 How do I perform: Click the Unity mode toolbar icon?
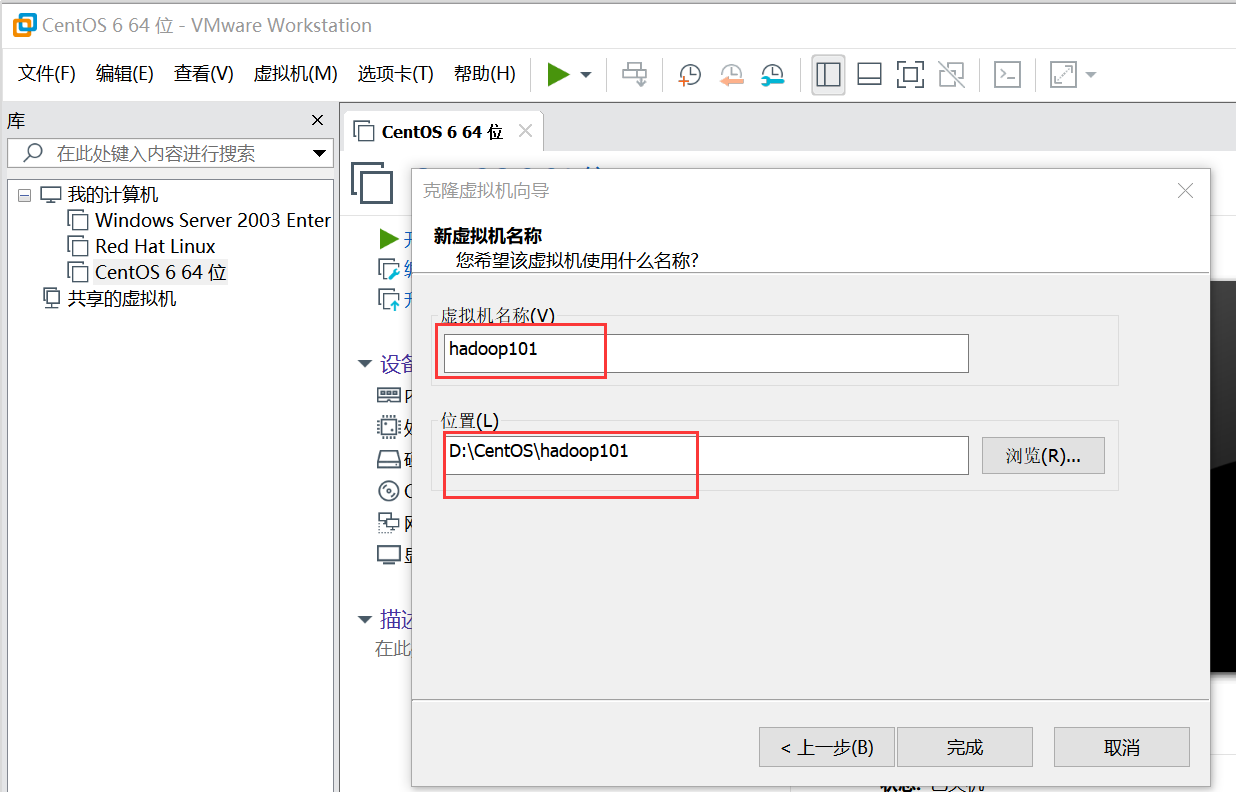(x=951, y=74)
